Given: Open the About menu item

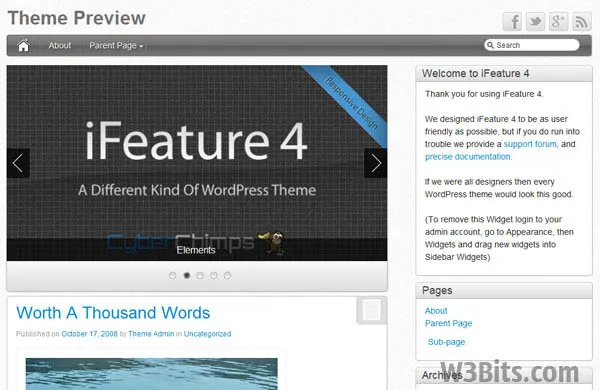Looking at the screenshot, I should coord(60,45).
